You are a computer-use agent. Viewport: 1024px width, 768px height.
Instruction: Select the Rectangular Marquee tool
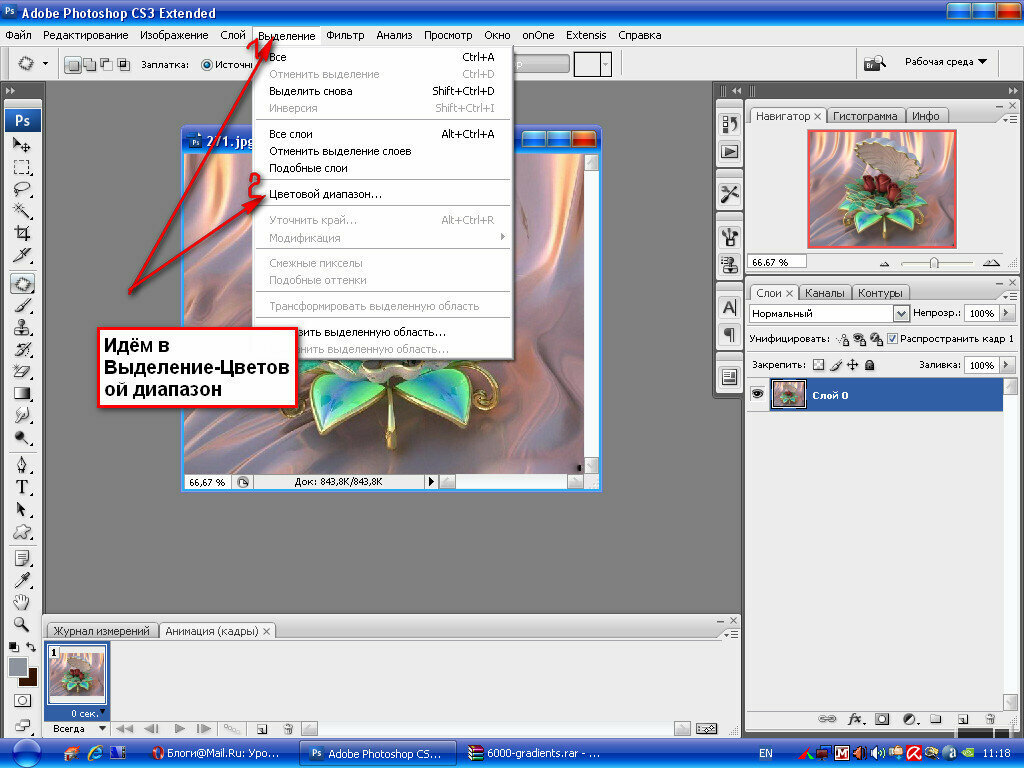point(22,167)
